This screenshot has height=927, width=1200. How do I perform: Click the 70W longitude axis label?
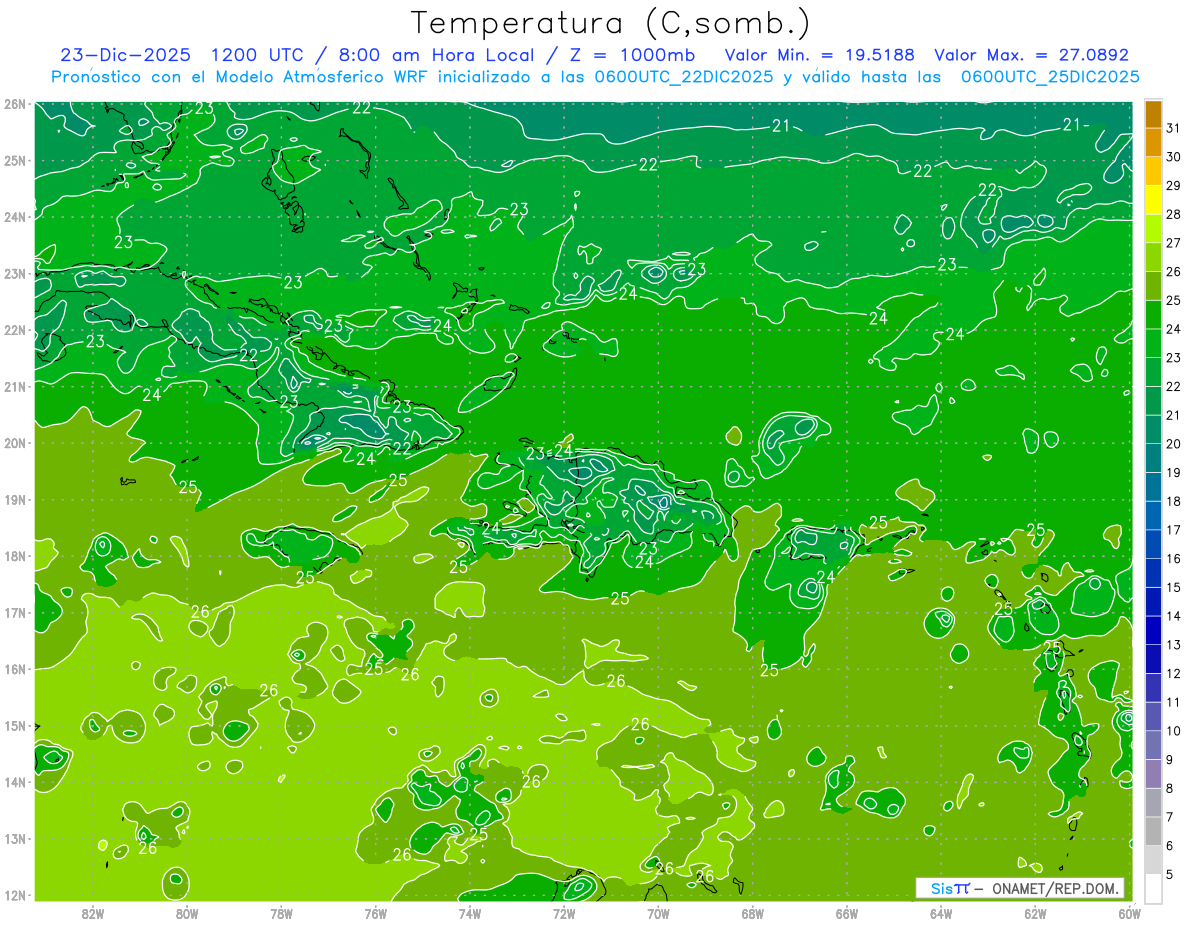click(658, 913)
